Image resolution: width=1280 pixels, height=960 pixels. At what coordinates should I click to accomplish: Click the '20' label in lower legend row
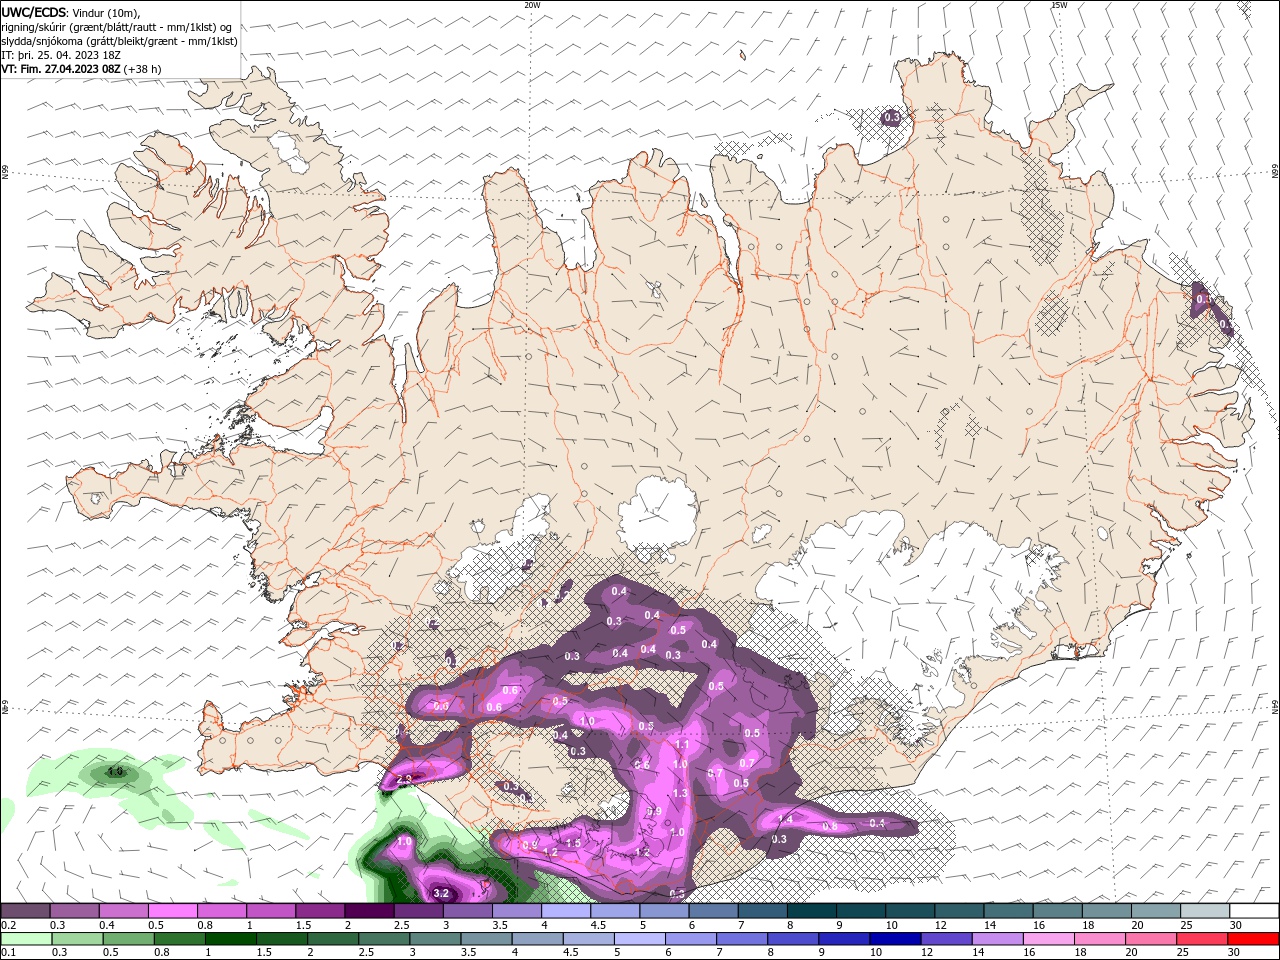1130,953
